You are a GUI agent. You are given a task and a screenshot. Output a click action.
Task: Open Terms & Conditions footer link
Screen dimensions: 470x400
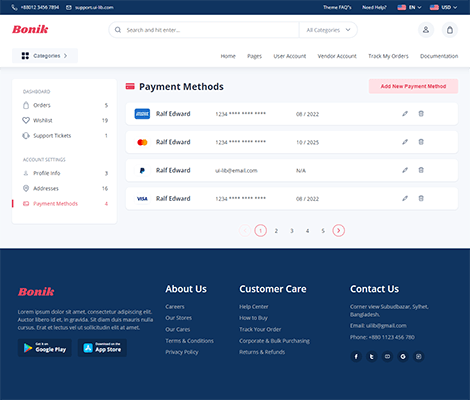point(189,341)
